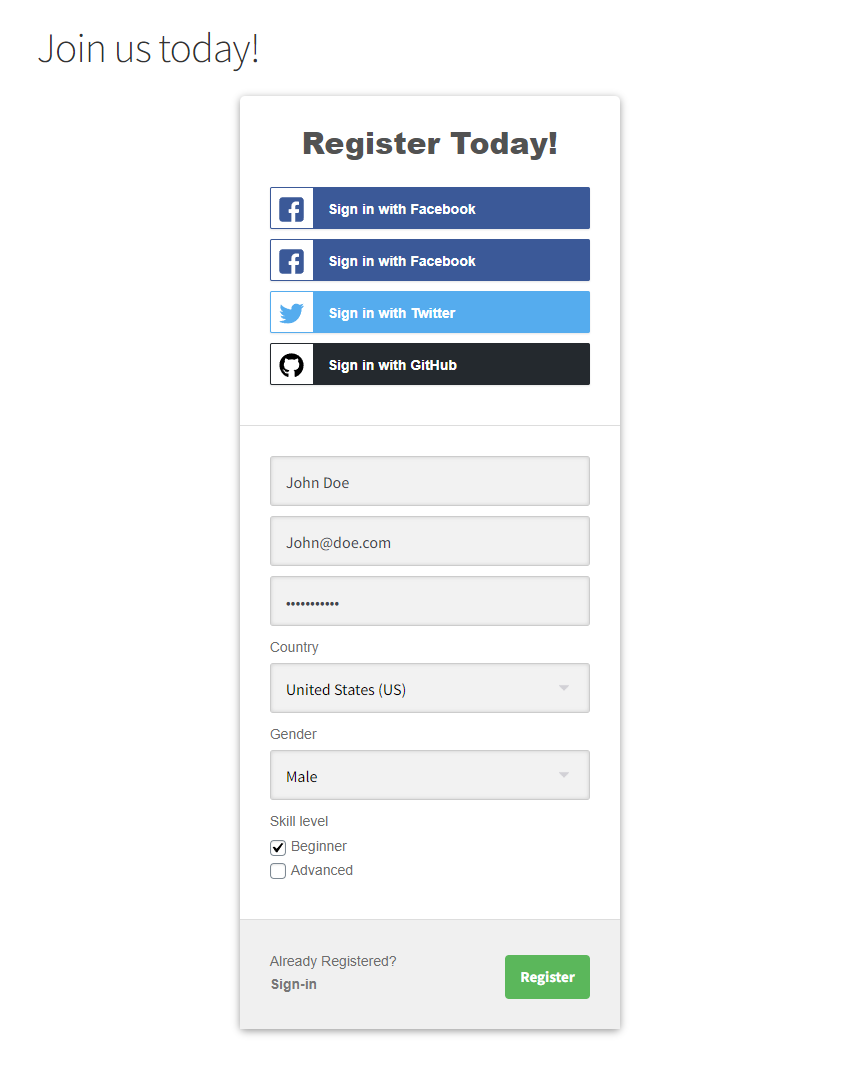Click the "Advanced" checkbox label text
The image size is (846, 1073).
pyautogui.click(x=322, y=871)
